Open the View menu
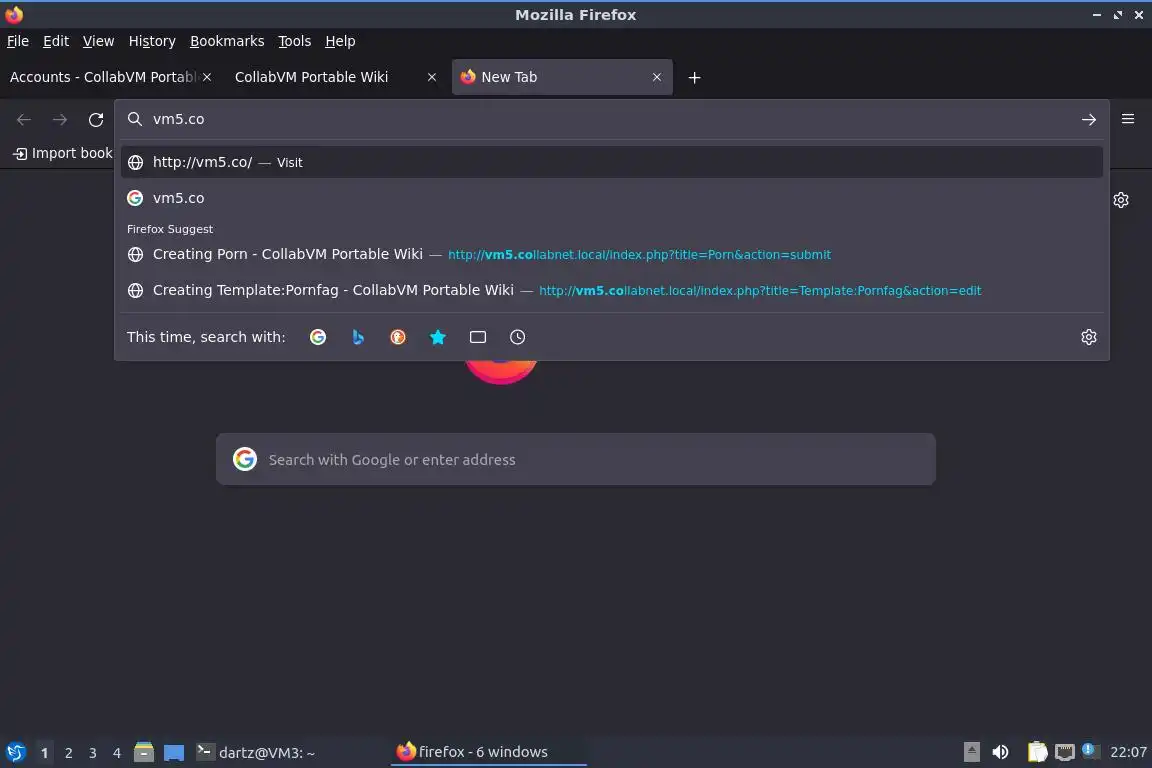Viewport: 1152px width, 768px height. (98, 41)
